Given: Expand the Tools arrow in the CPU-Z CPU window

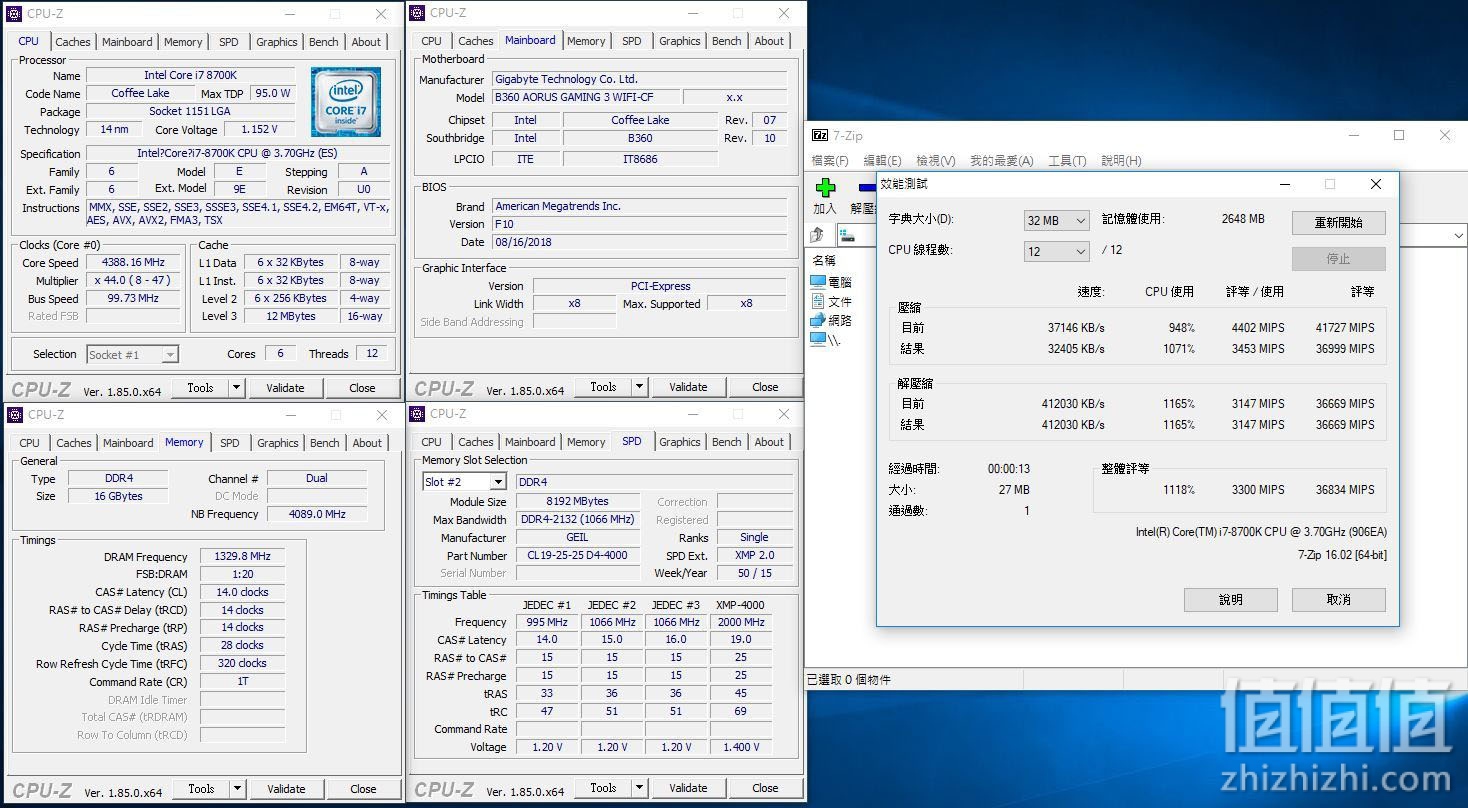Looking at the screenshot, I should tap(237, 388).
